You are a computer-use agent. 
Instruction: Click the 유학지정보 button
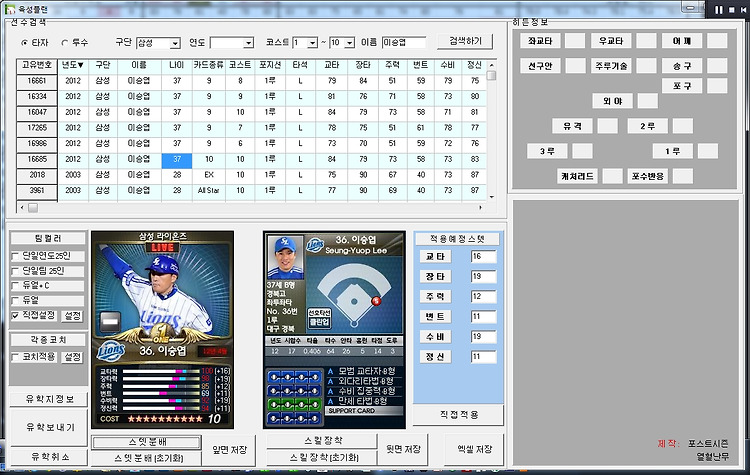pyautogui.click(x=49, y=399)
